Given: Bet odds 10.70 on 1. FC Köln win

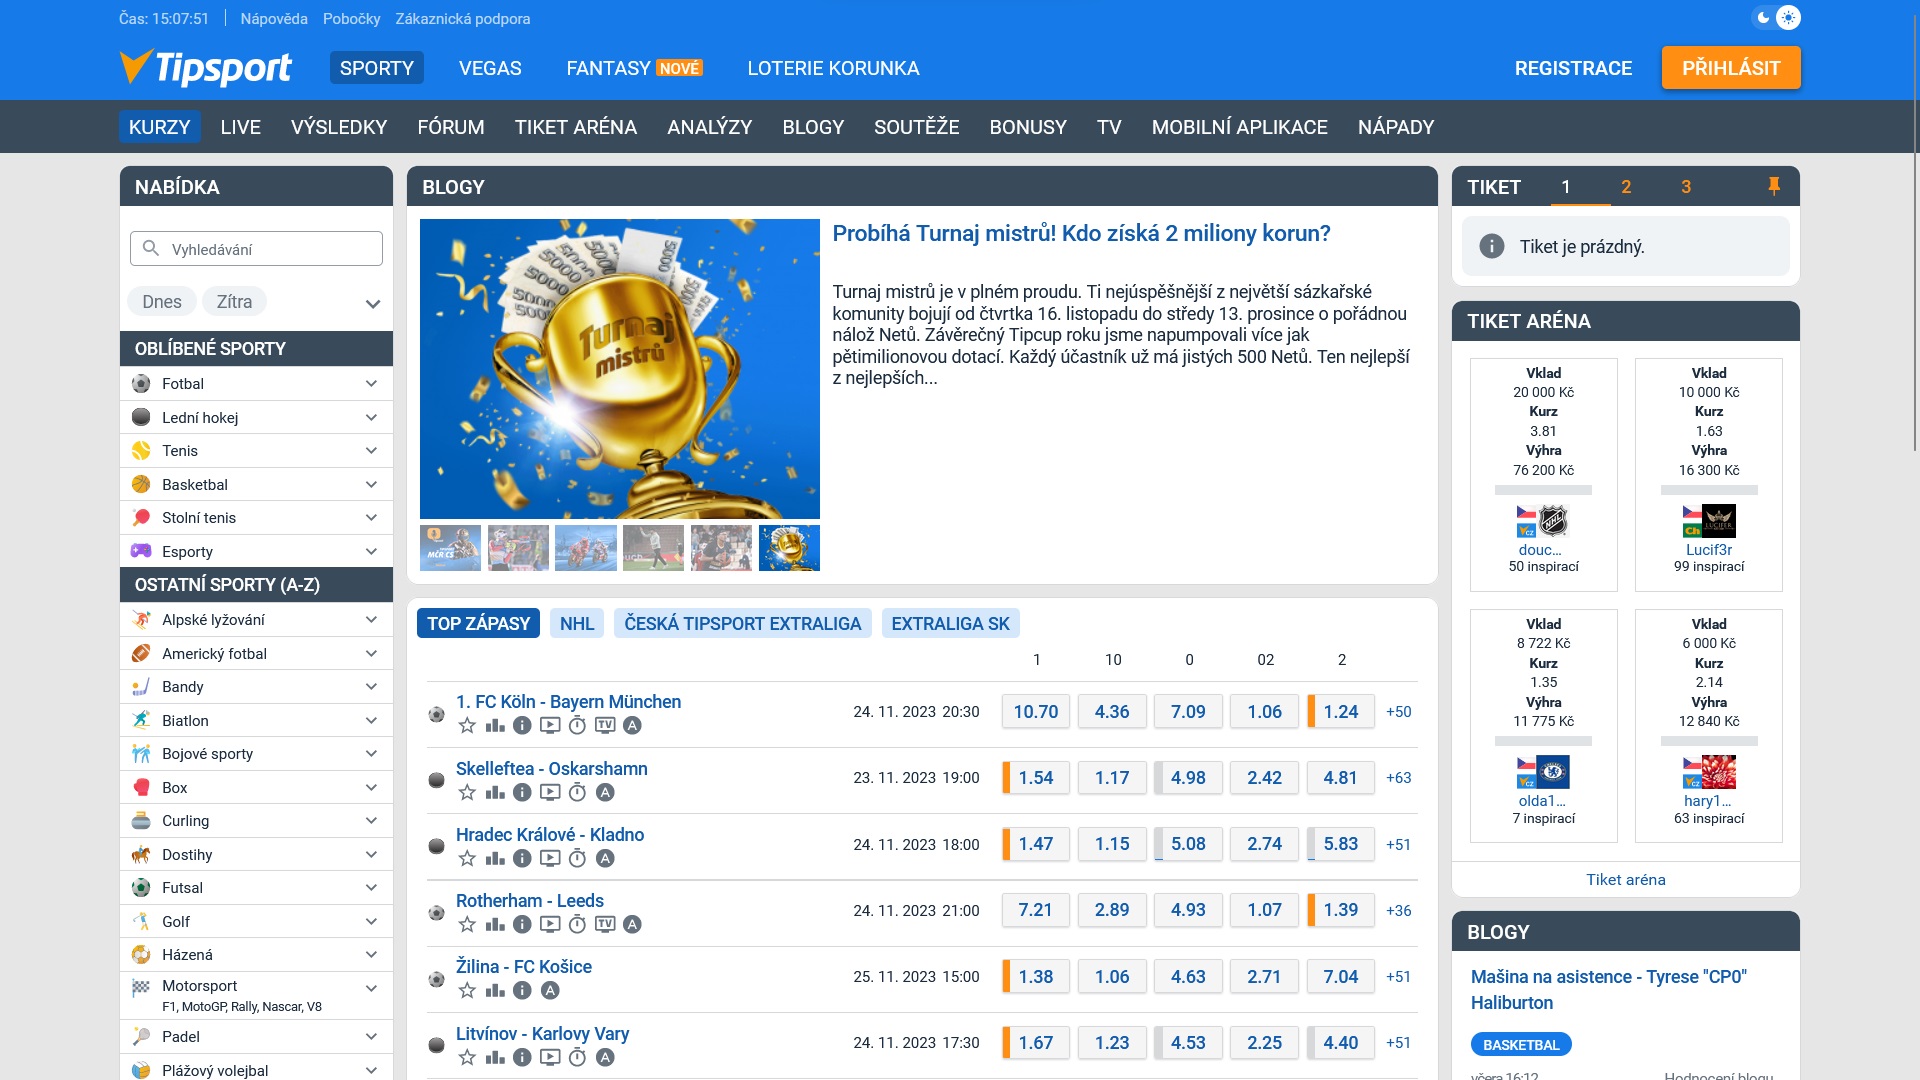Looking at the screenshot, I should [x=1036, y=712].
